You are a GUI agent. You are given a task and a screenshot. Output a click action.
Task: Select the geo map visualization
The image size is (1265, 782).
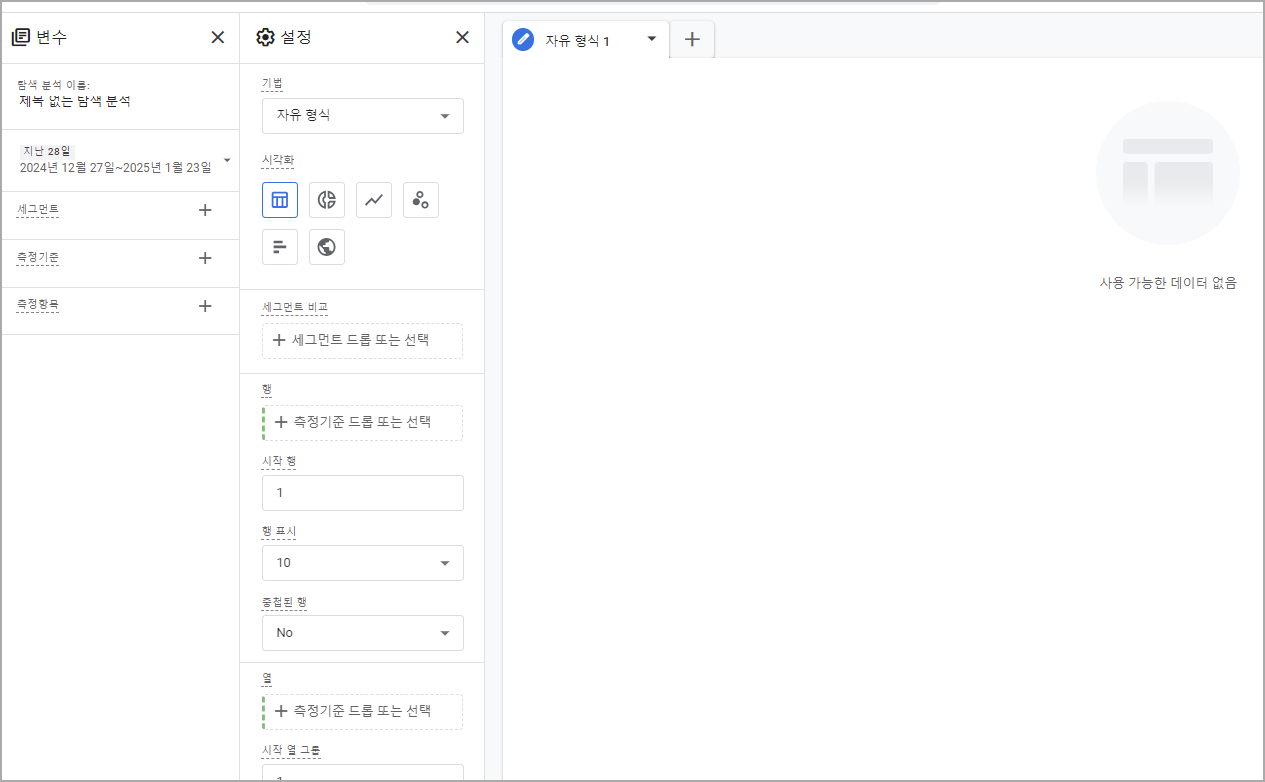(x=326, y=246)
